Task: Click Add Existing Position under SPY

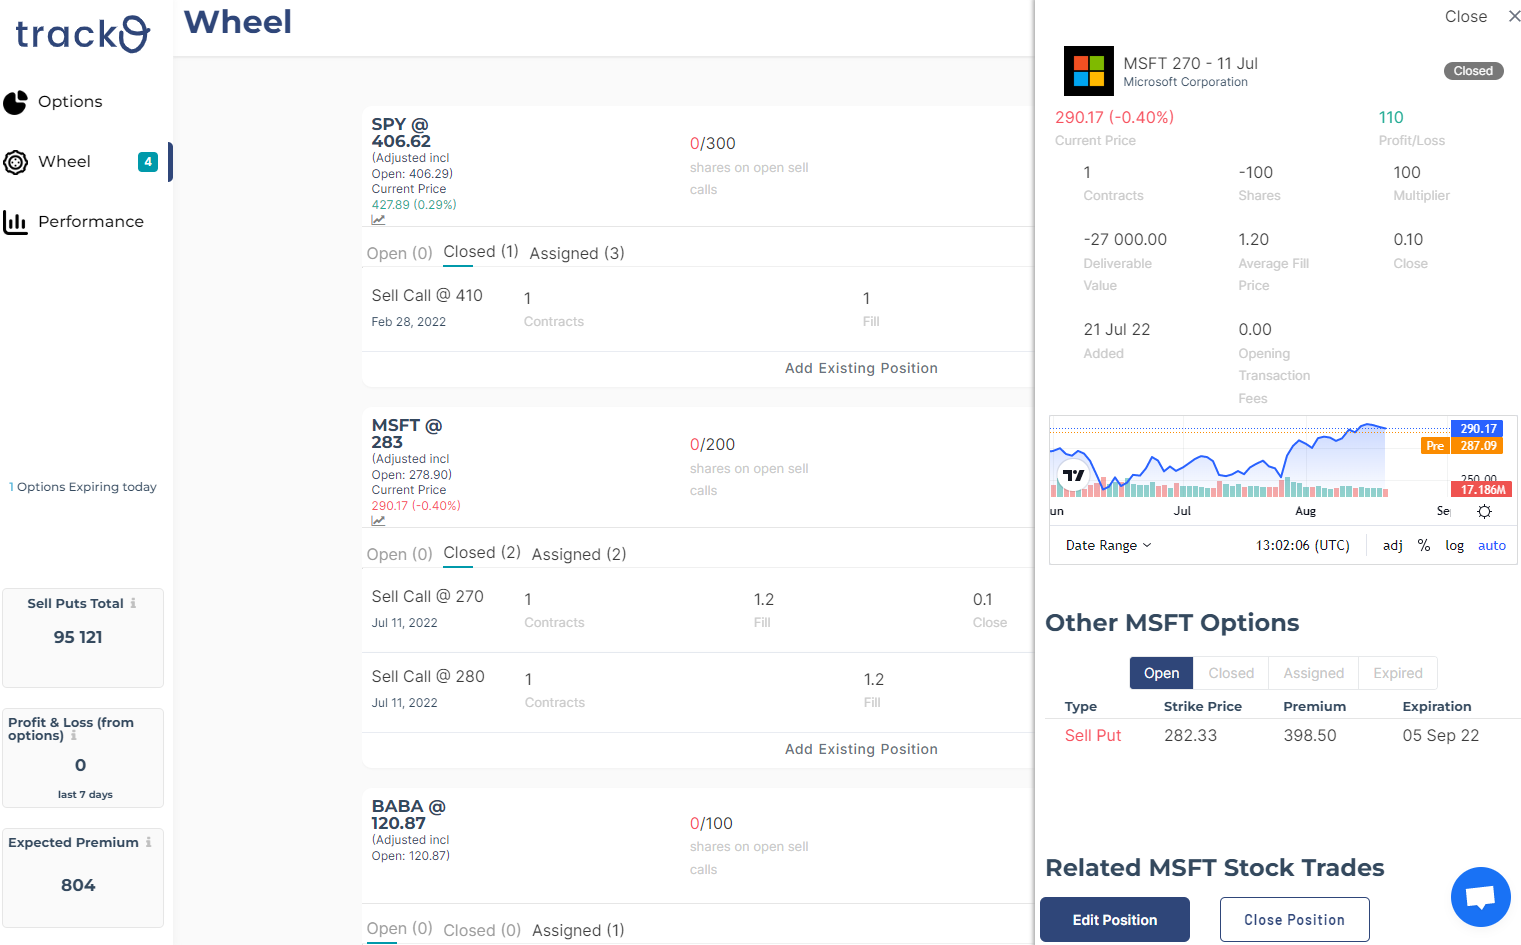Action: [x=861, y=368]
